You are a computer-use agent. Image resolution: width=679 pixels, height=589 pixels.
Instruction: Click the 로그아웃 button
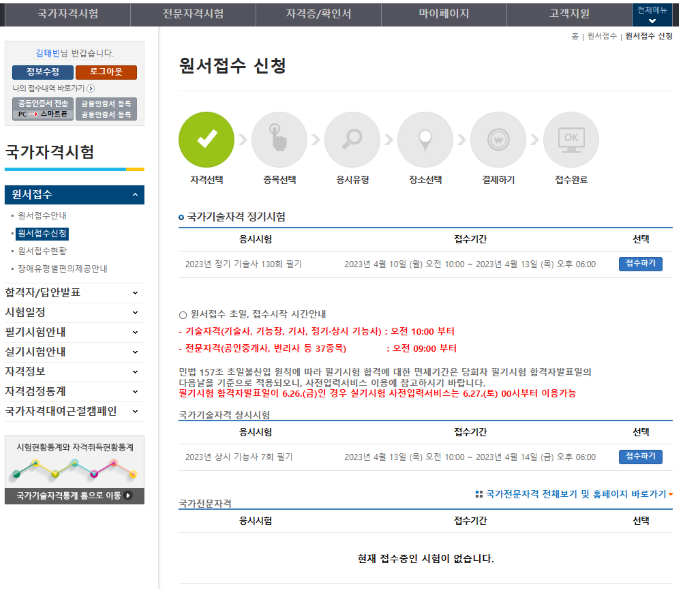pyautogui.click(x=106, y=72)
